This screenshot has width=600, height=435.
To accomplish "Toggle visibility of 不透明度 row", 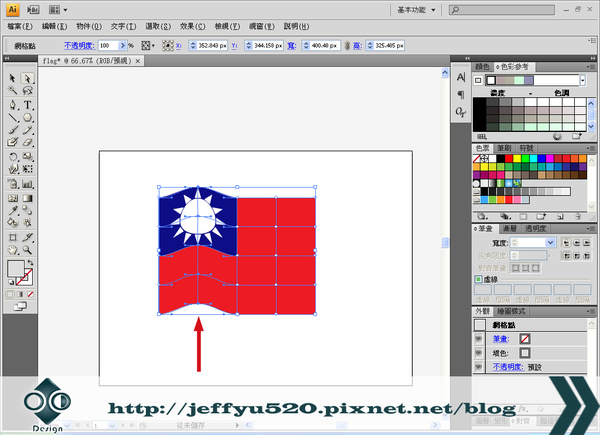I will coord(478,367).
